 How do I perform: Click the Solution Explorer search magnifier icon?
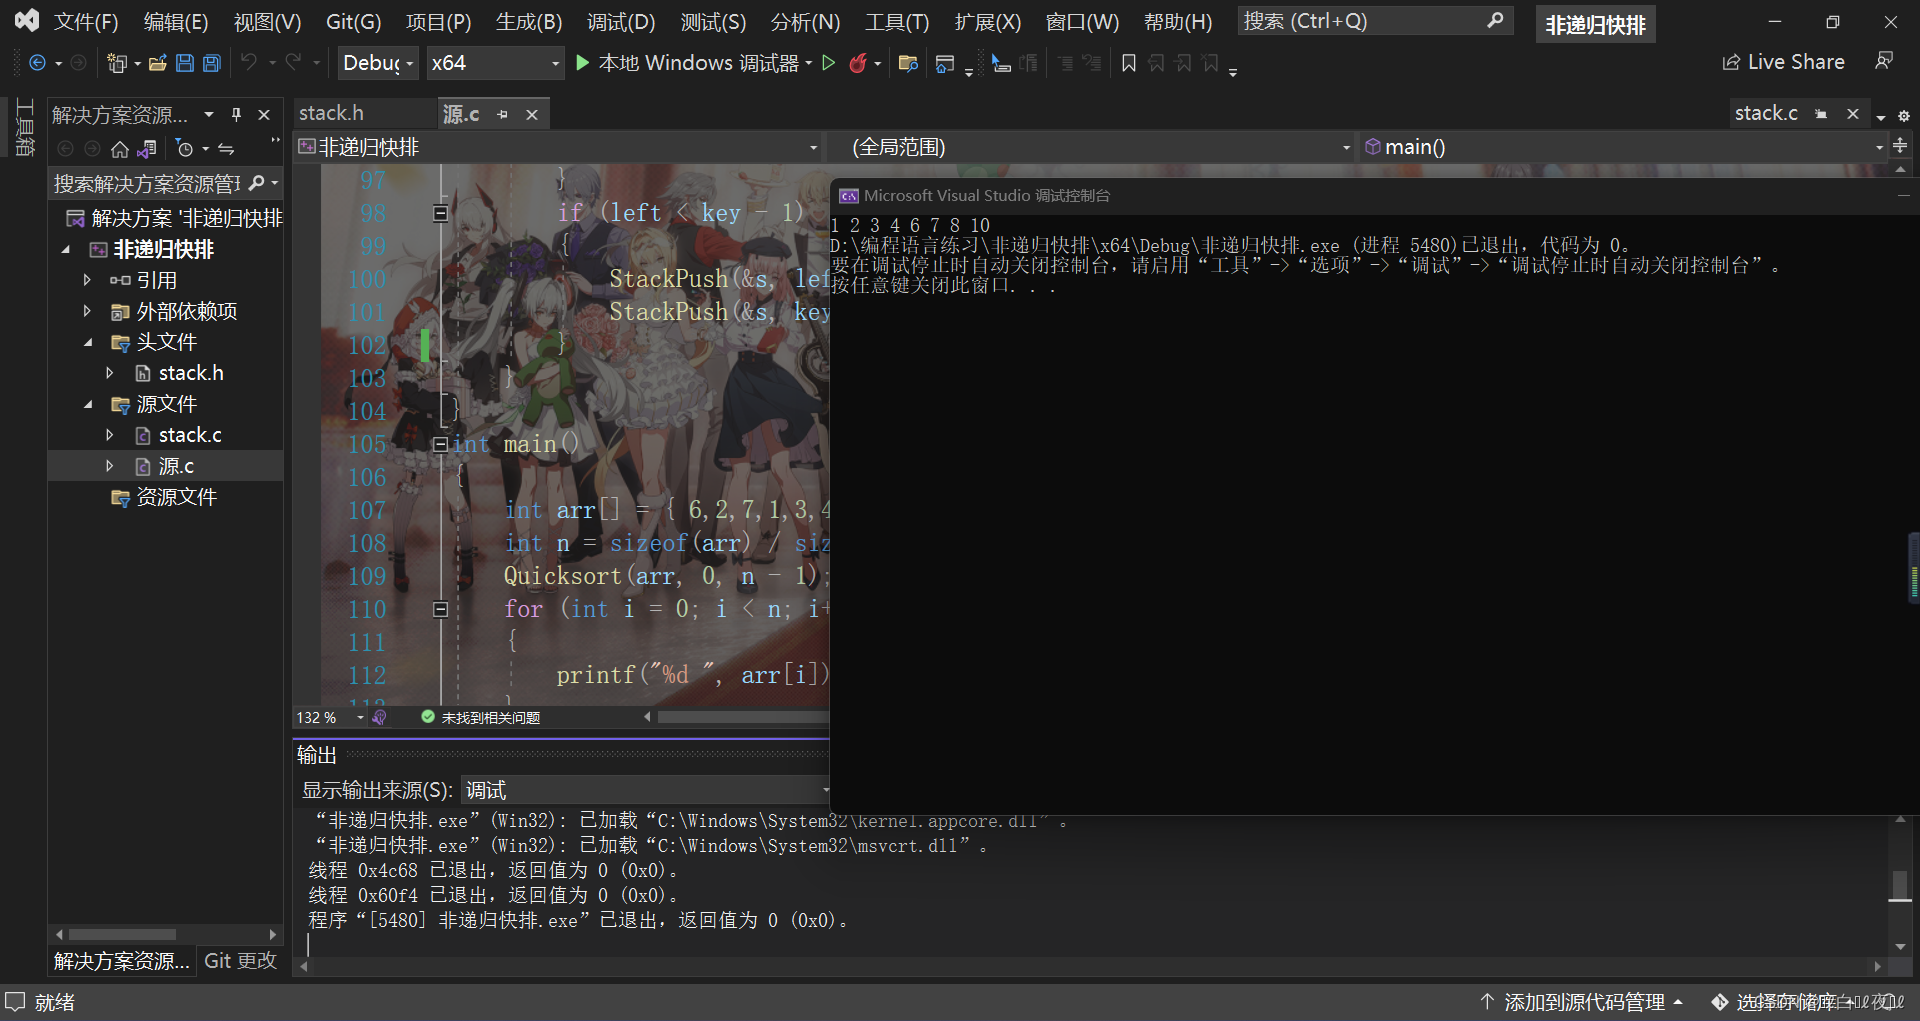(x=257, y=183)
